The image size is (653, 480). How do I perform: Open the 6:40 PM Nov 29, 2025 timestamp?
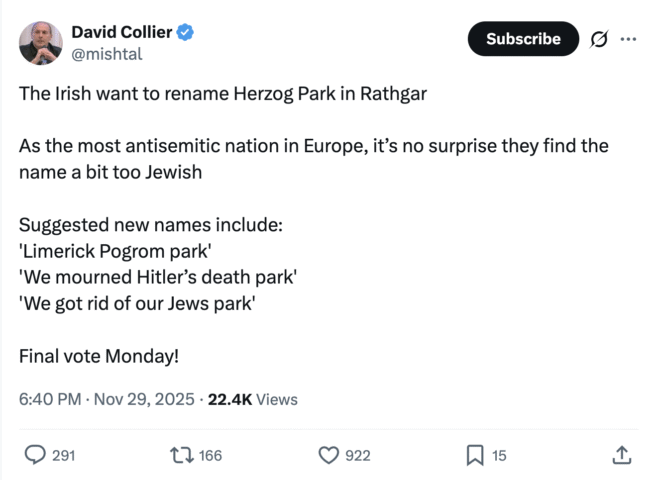(108, 399)
